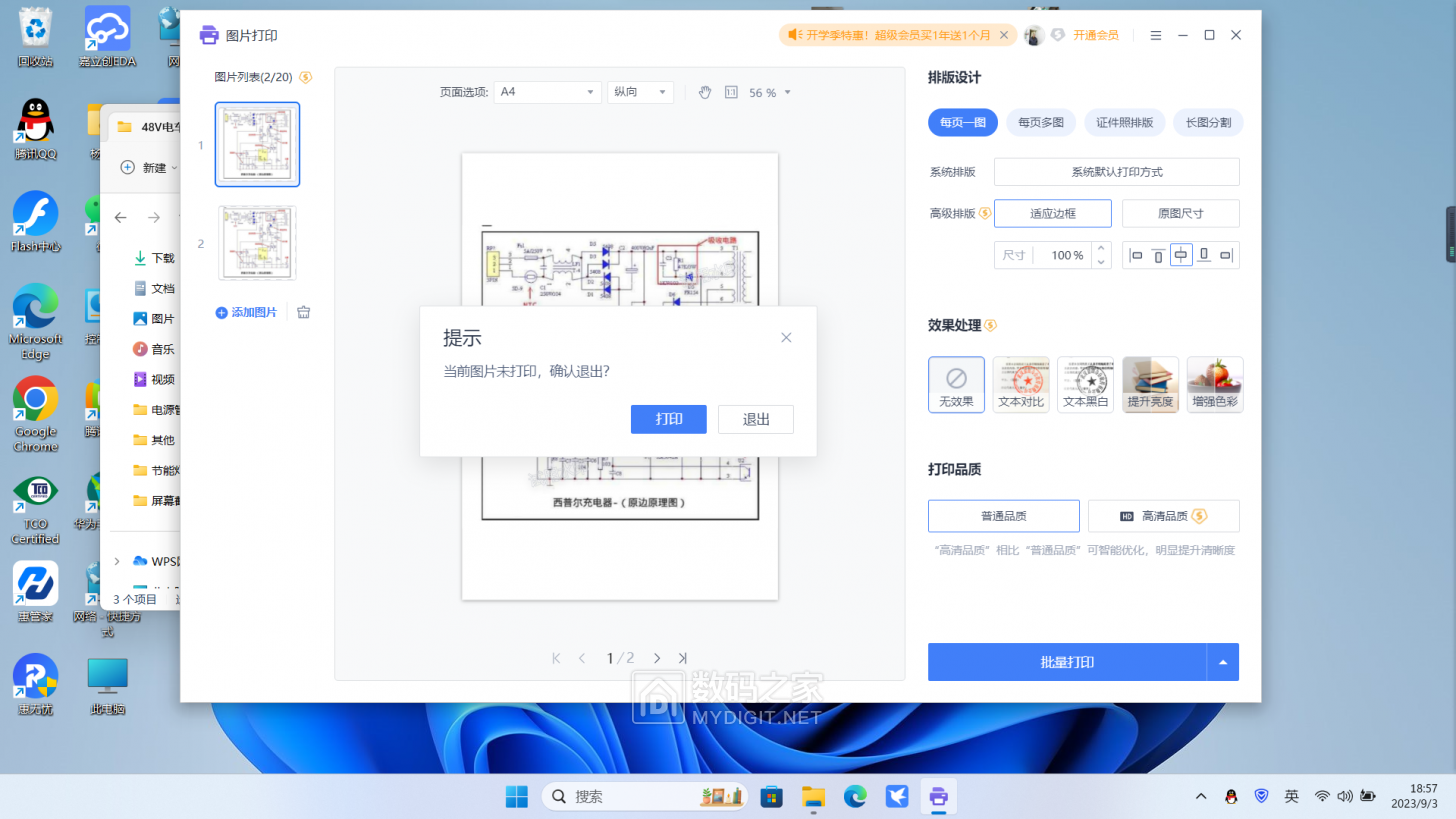Open 音乐 in the File Explorer sidebar
The height and width of the screenshot is (819, 1456).
pyautogui.click(x=154, y=349)
